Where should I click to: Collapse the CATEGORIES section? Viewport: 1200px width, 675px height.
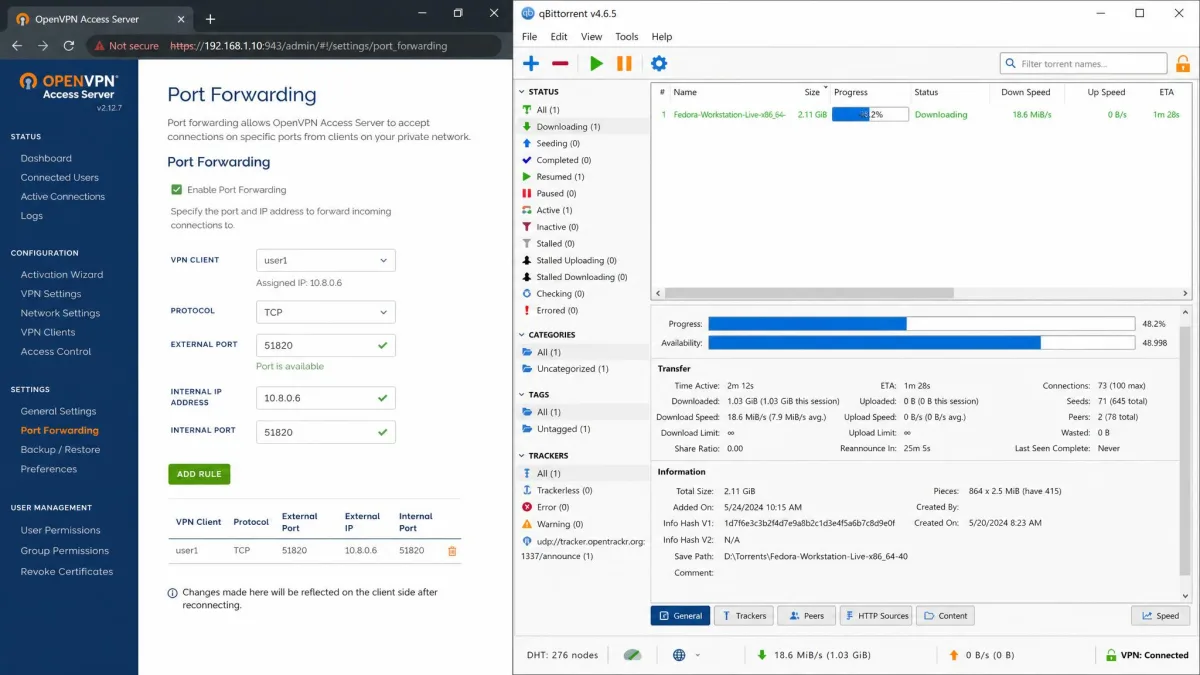(522, 335)
